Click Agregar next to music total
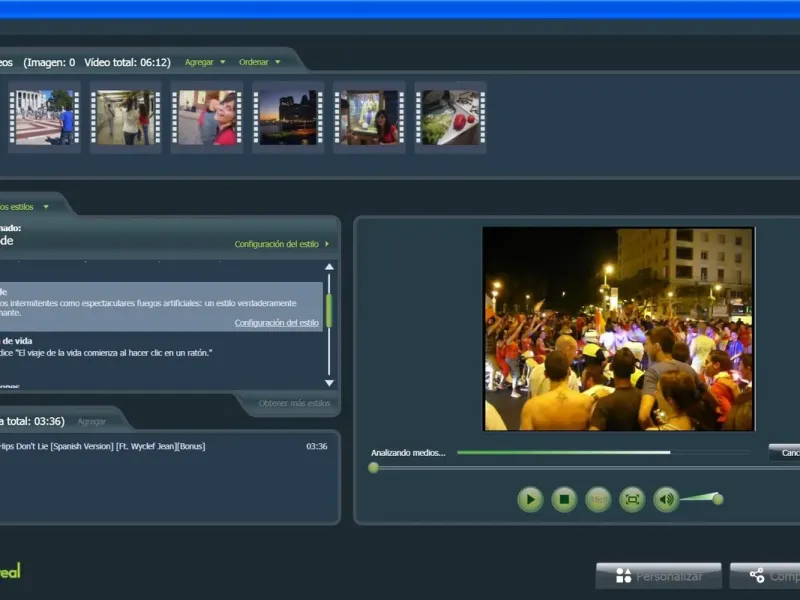Image resolution: width=800 pixels, height=600 pixels. (91, 421)
